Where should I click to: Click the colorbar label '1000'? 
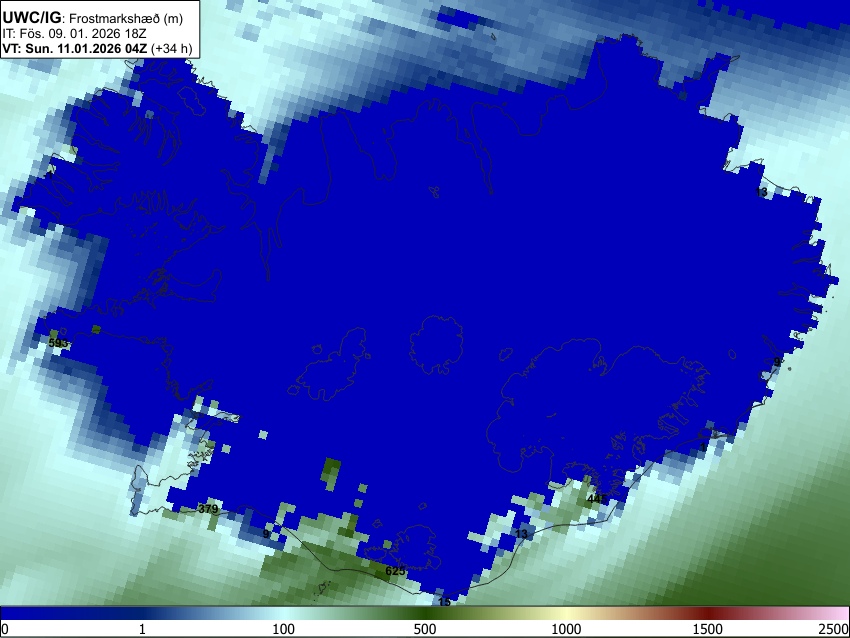(566, 629)
